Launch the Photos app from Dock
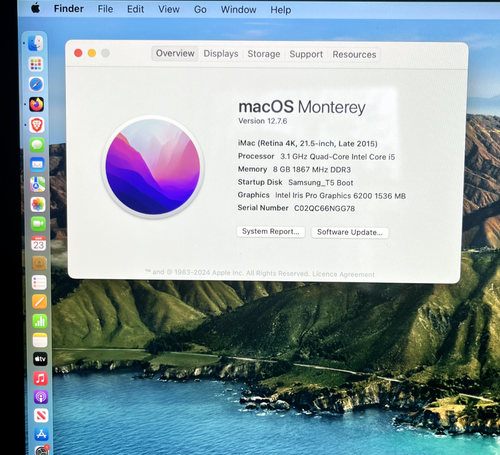Screen dimensions: 500x455 click(x=38, y=204)
